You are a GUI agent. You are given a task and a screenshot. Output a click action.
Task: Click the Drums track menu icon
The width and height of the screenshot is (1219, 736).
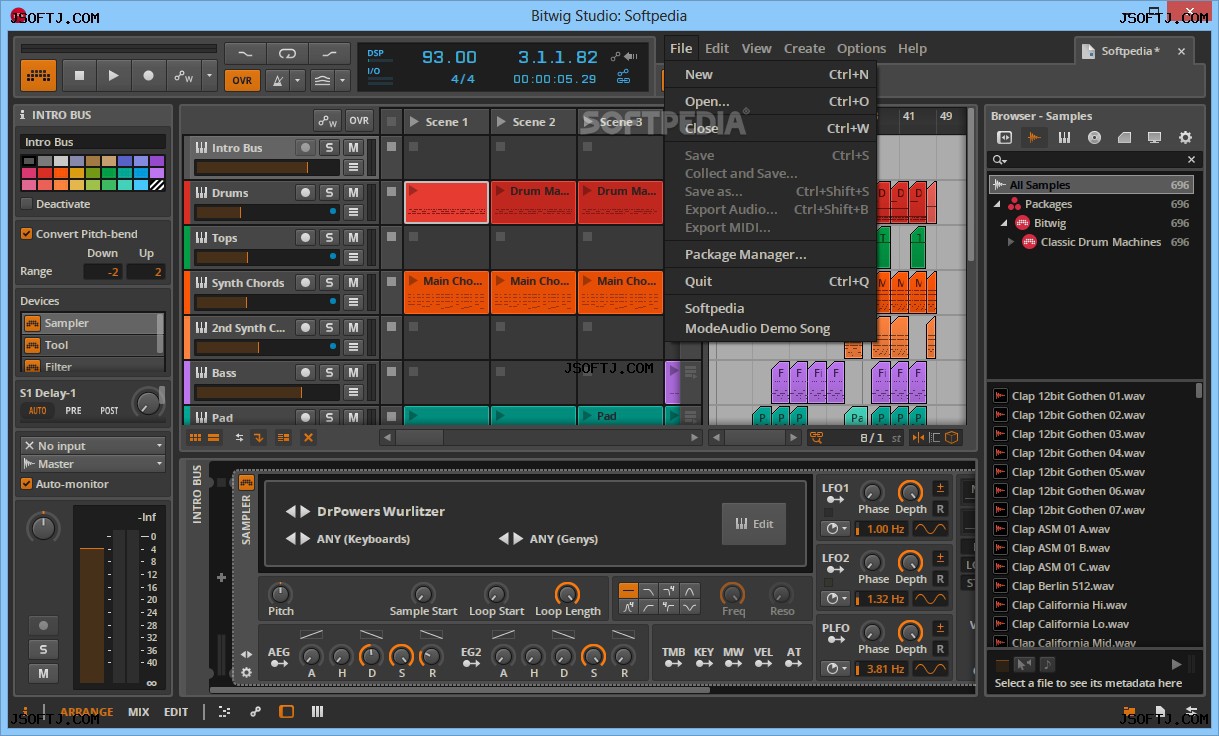click(x=353, y=212)
